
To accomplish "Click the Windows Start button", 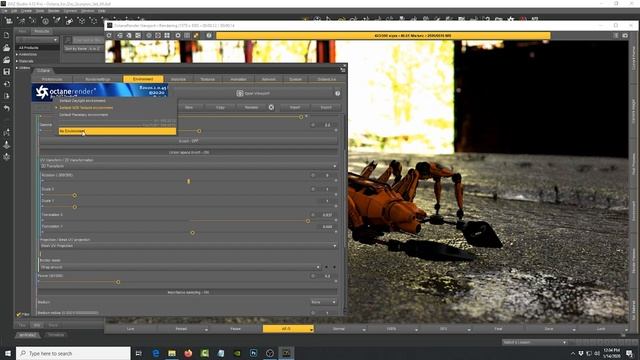I will tap(8, 353).
